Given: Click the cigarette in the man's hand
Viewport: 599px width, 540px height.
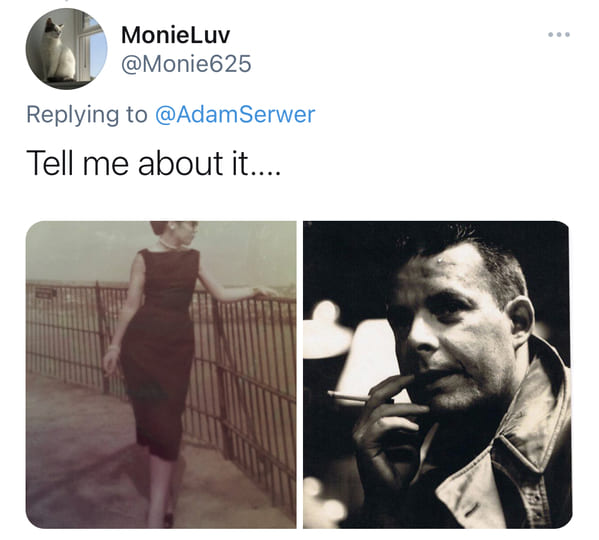Looking at the screenshot, I should click(x=350, y=397).
